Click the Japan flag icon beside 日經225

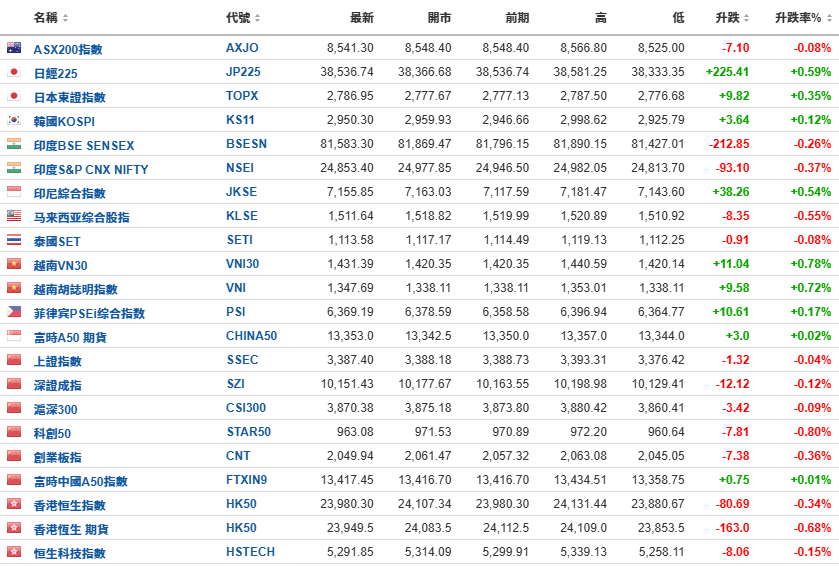pos(14,72)
